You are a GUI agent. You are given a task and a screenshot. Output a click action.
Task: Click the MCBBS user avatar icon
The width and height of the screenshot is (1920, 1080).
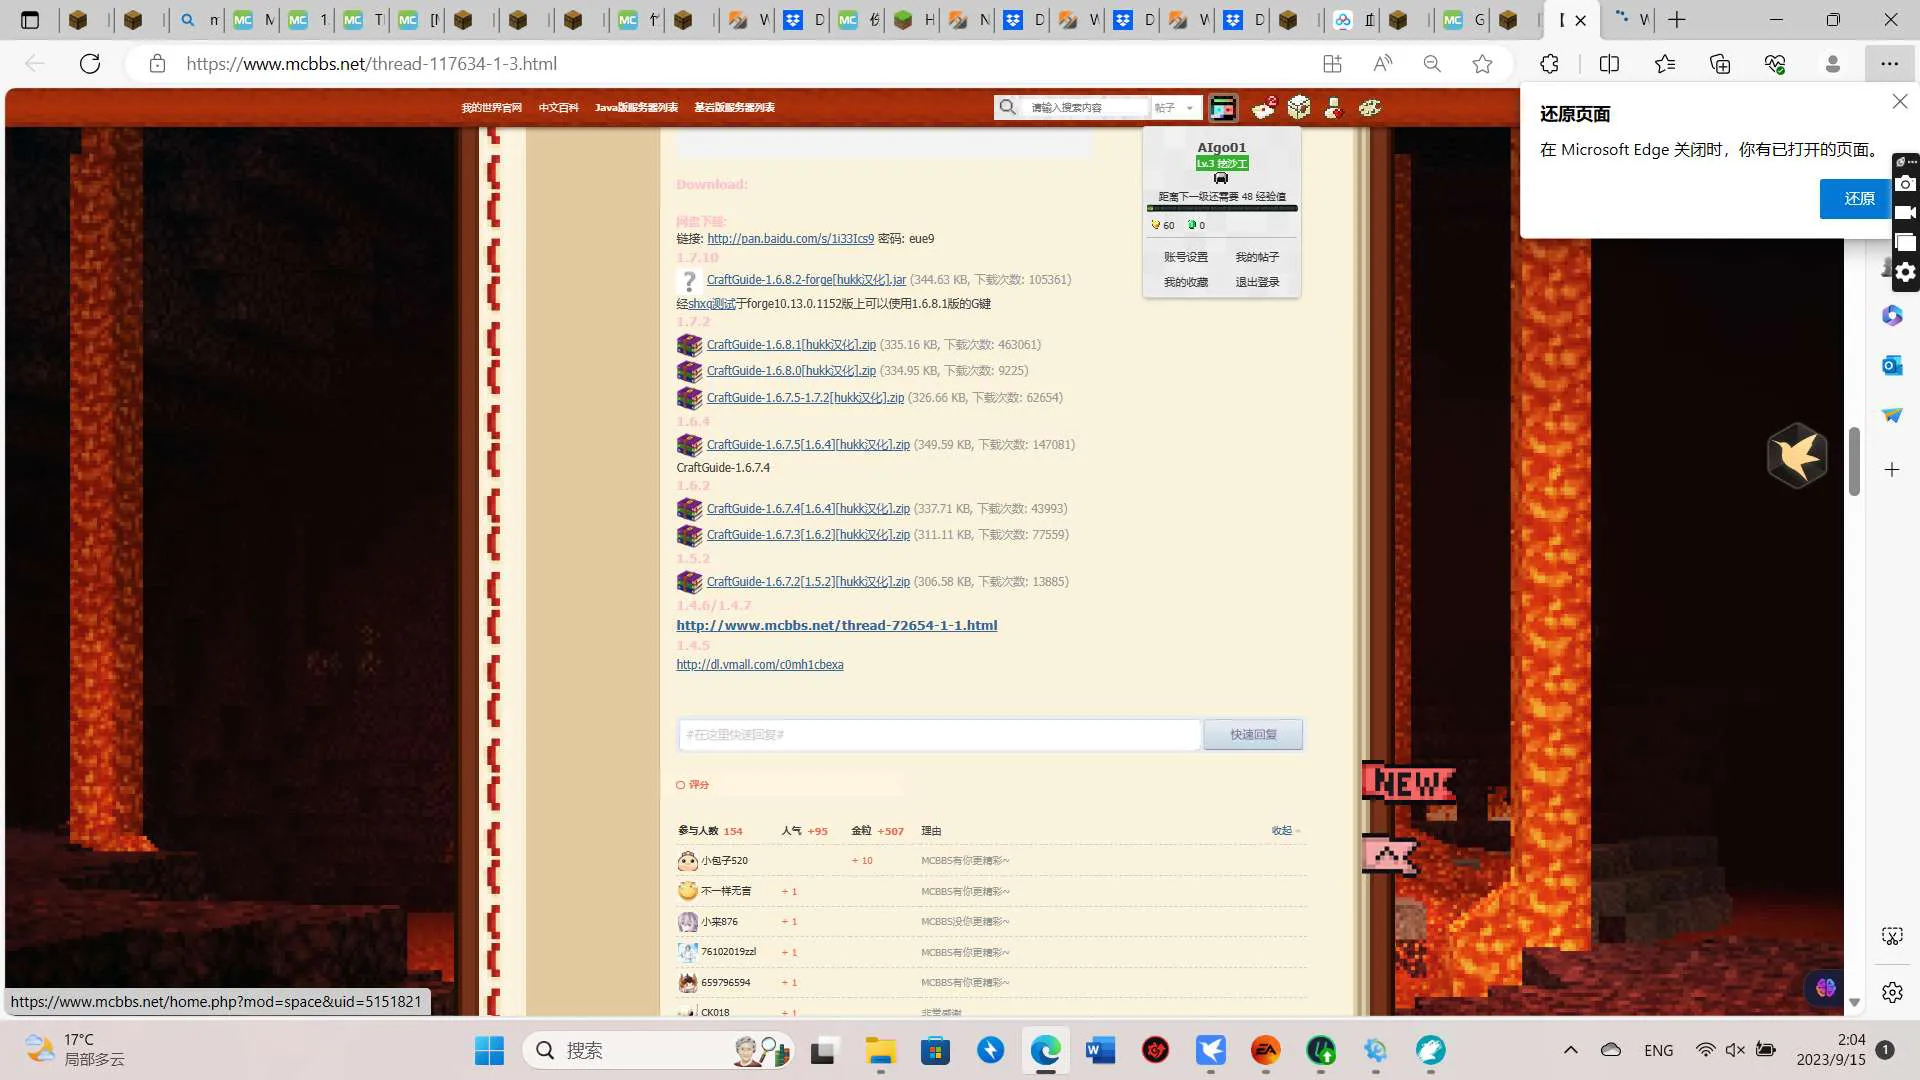1222,107
